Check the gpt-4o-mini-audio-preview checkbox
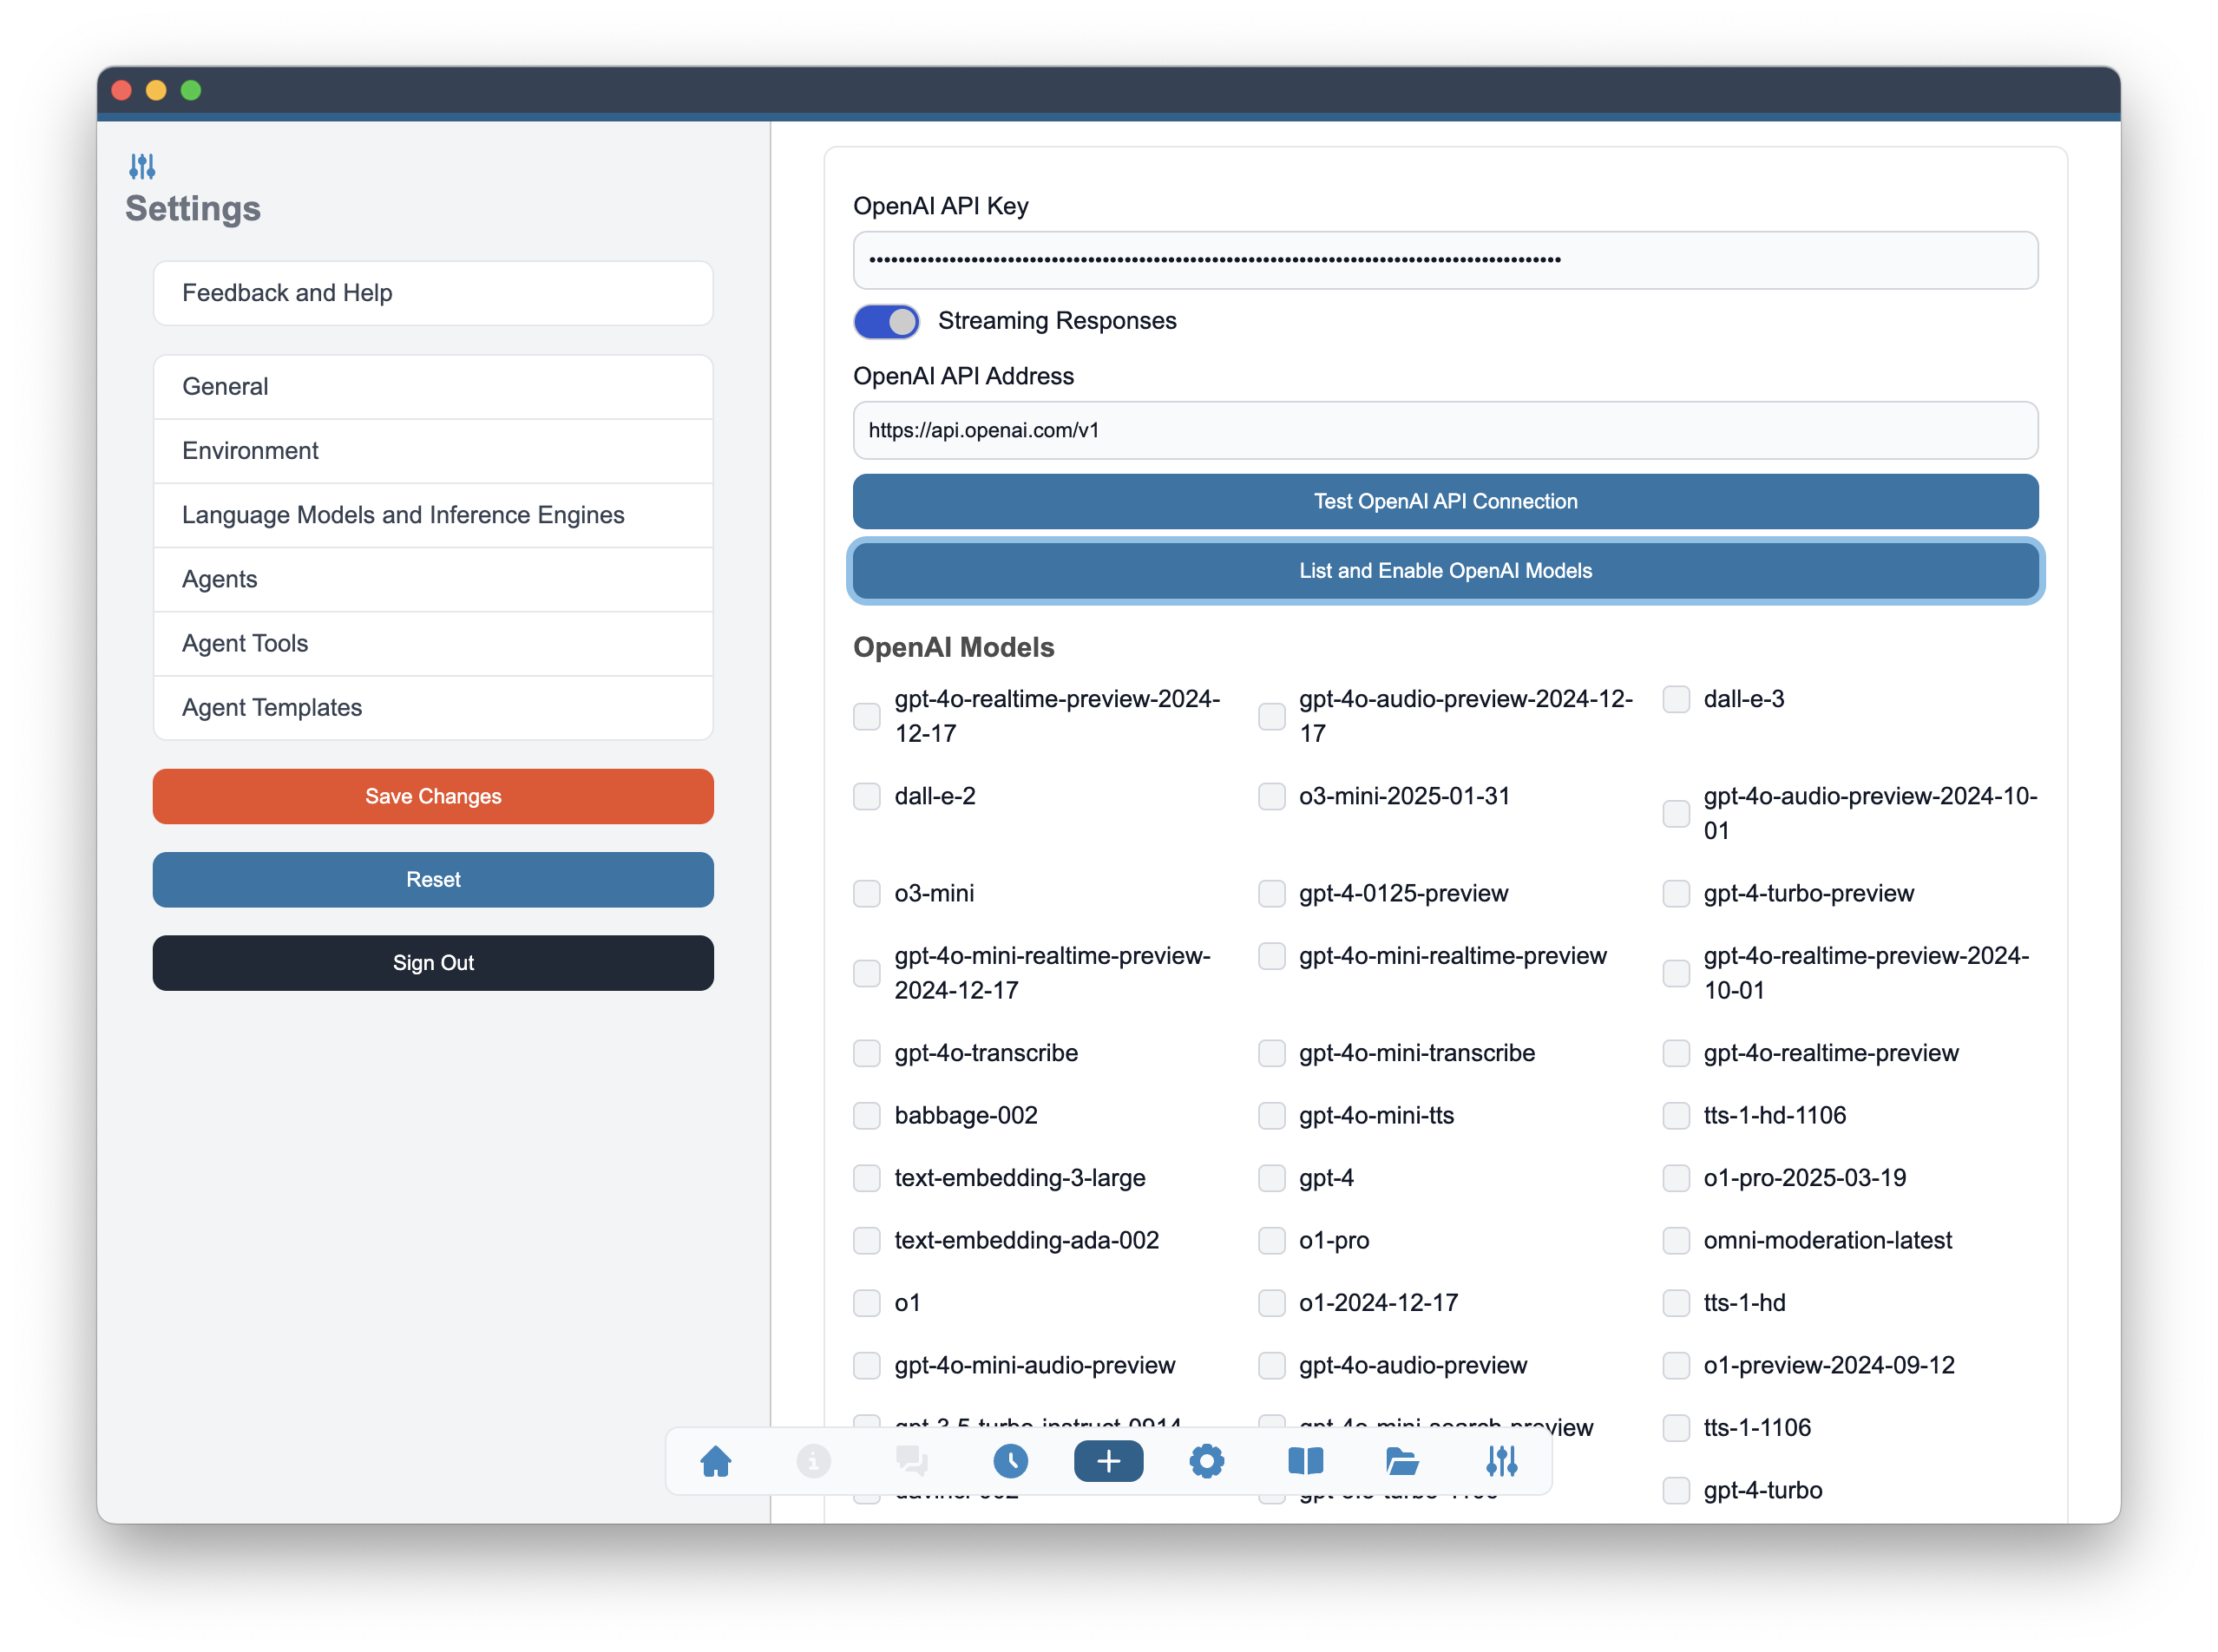 point(866,1365)
